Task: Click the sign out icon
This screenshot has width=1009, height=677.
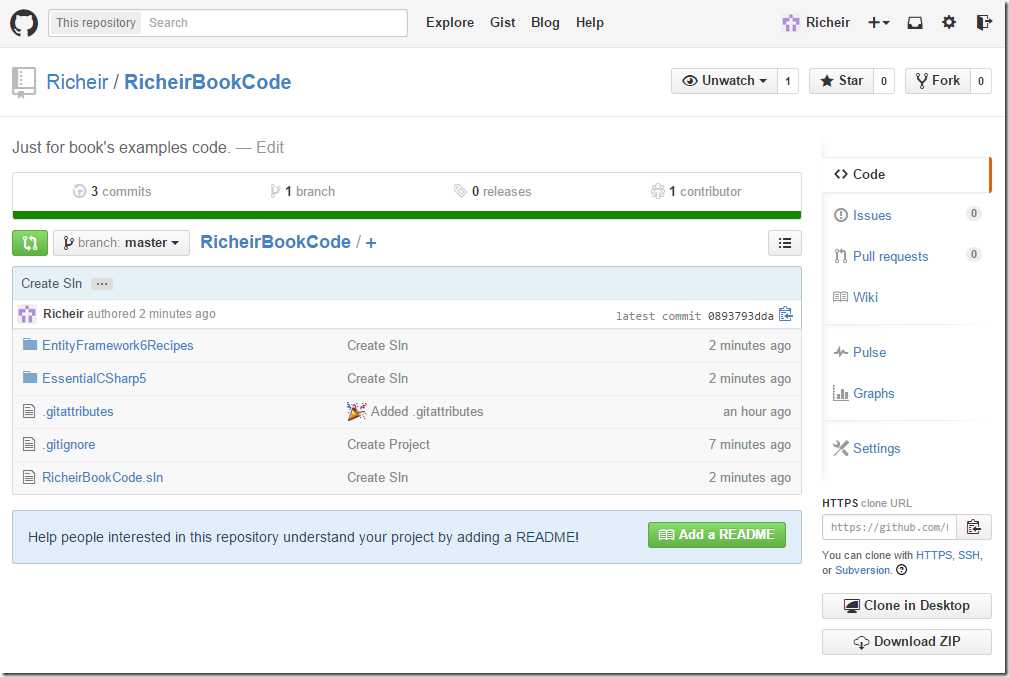Action: [x=984, y=23]
